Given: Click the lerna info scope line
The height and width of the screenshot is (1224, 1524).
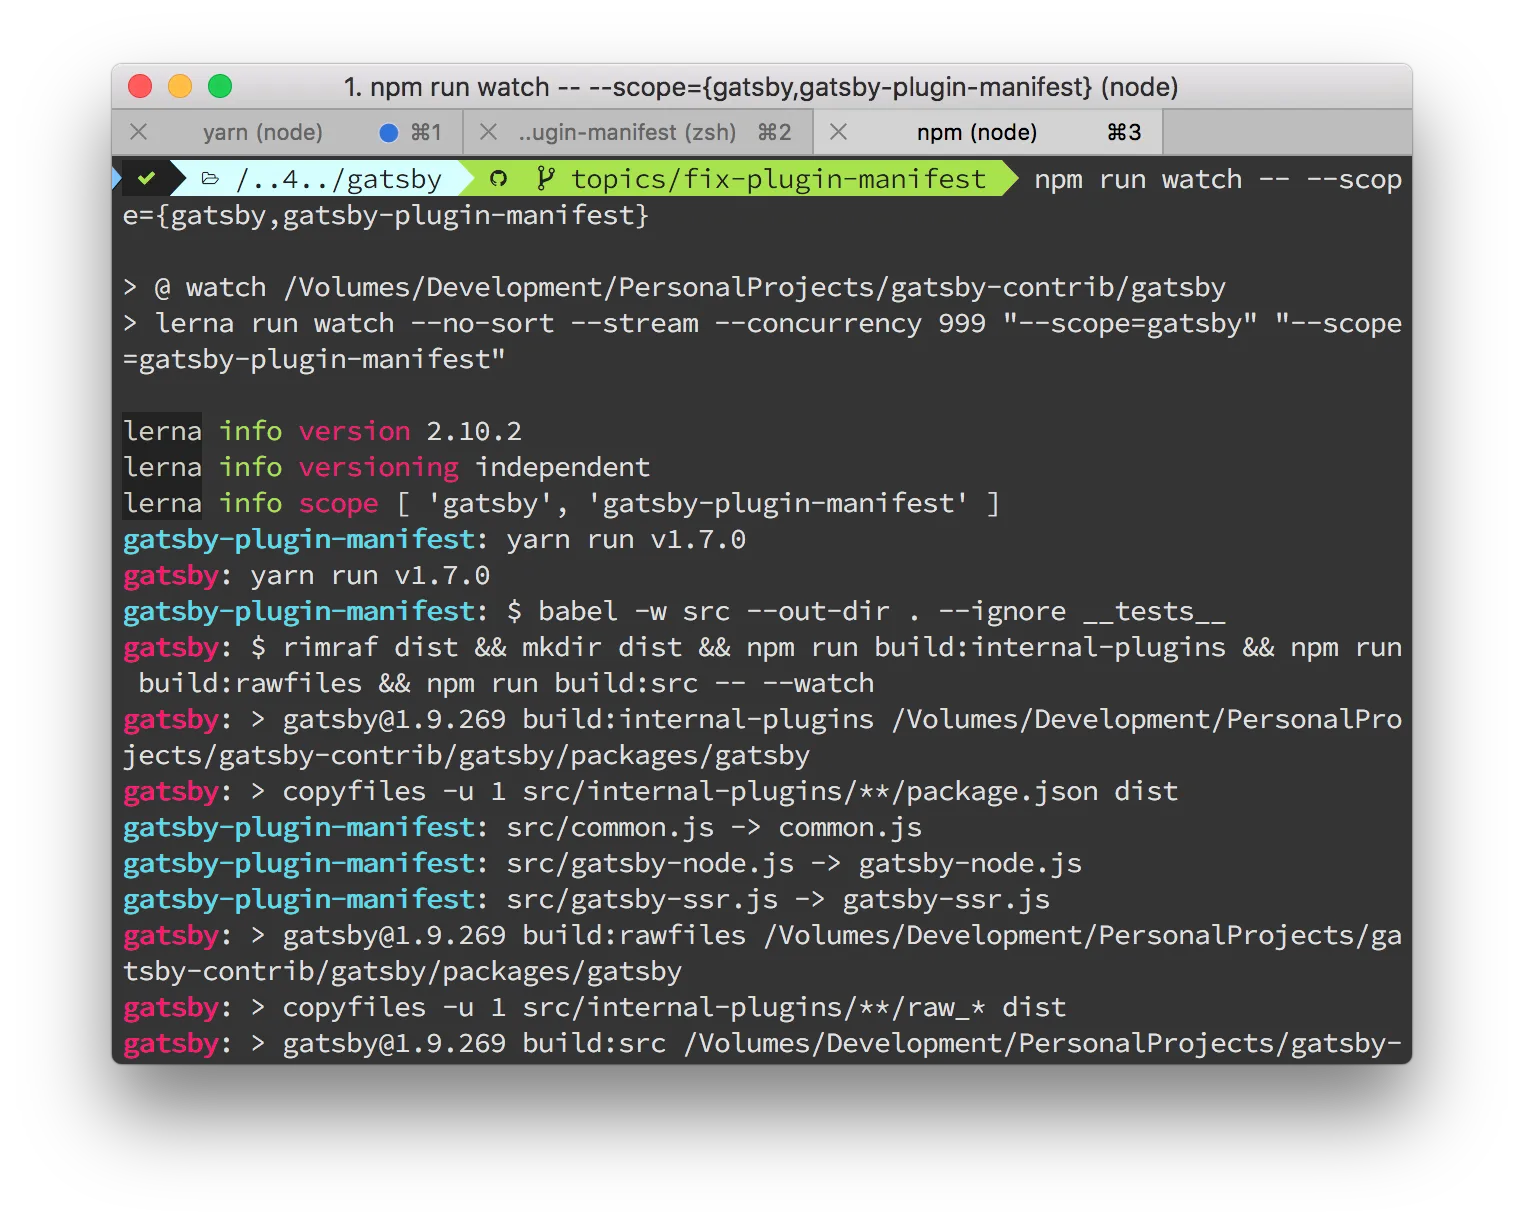Looking at the screenshot, I should 561,503.
